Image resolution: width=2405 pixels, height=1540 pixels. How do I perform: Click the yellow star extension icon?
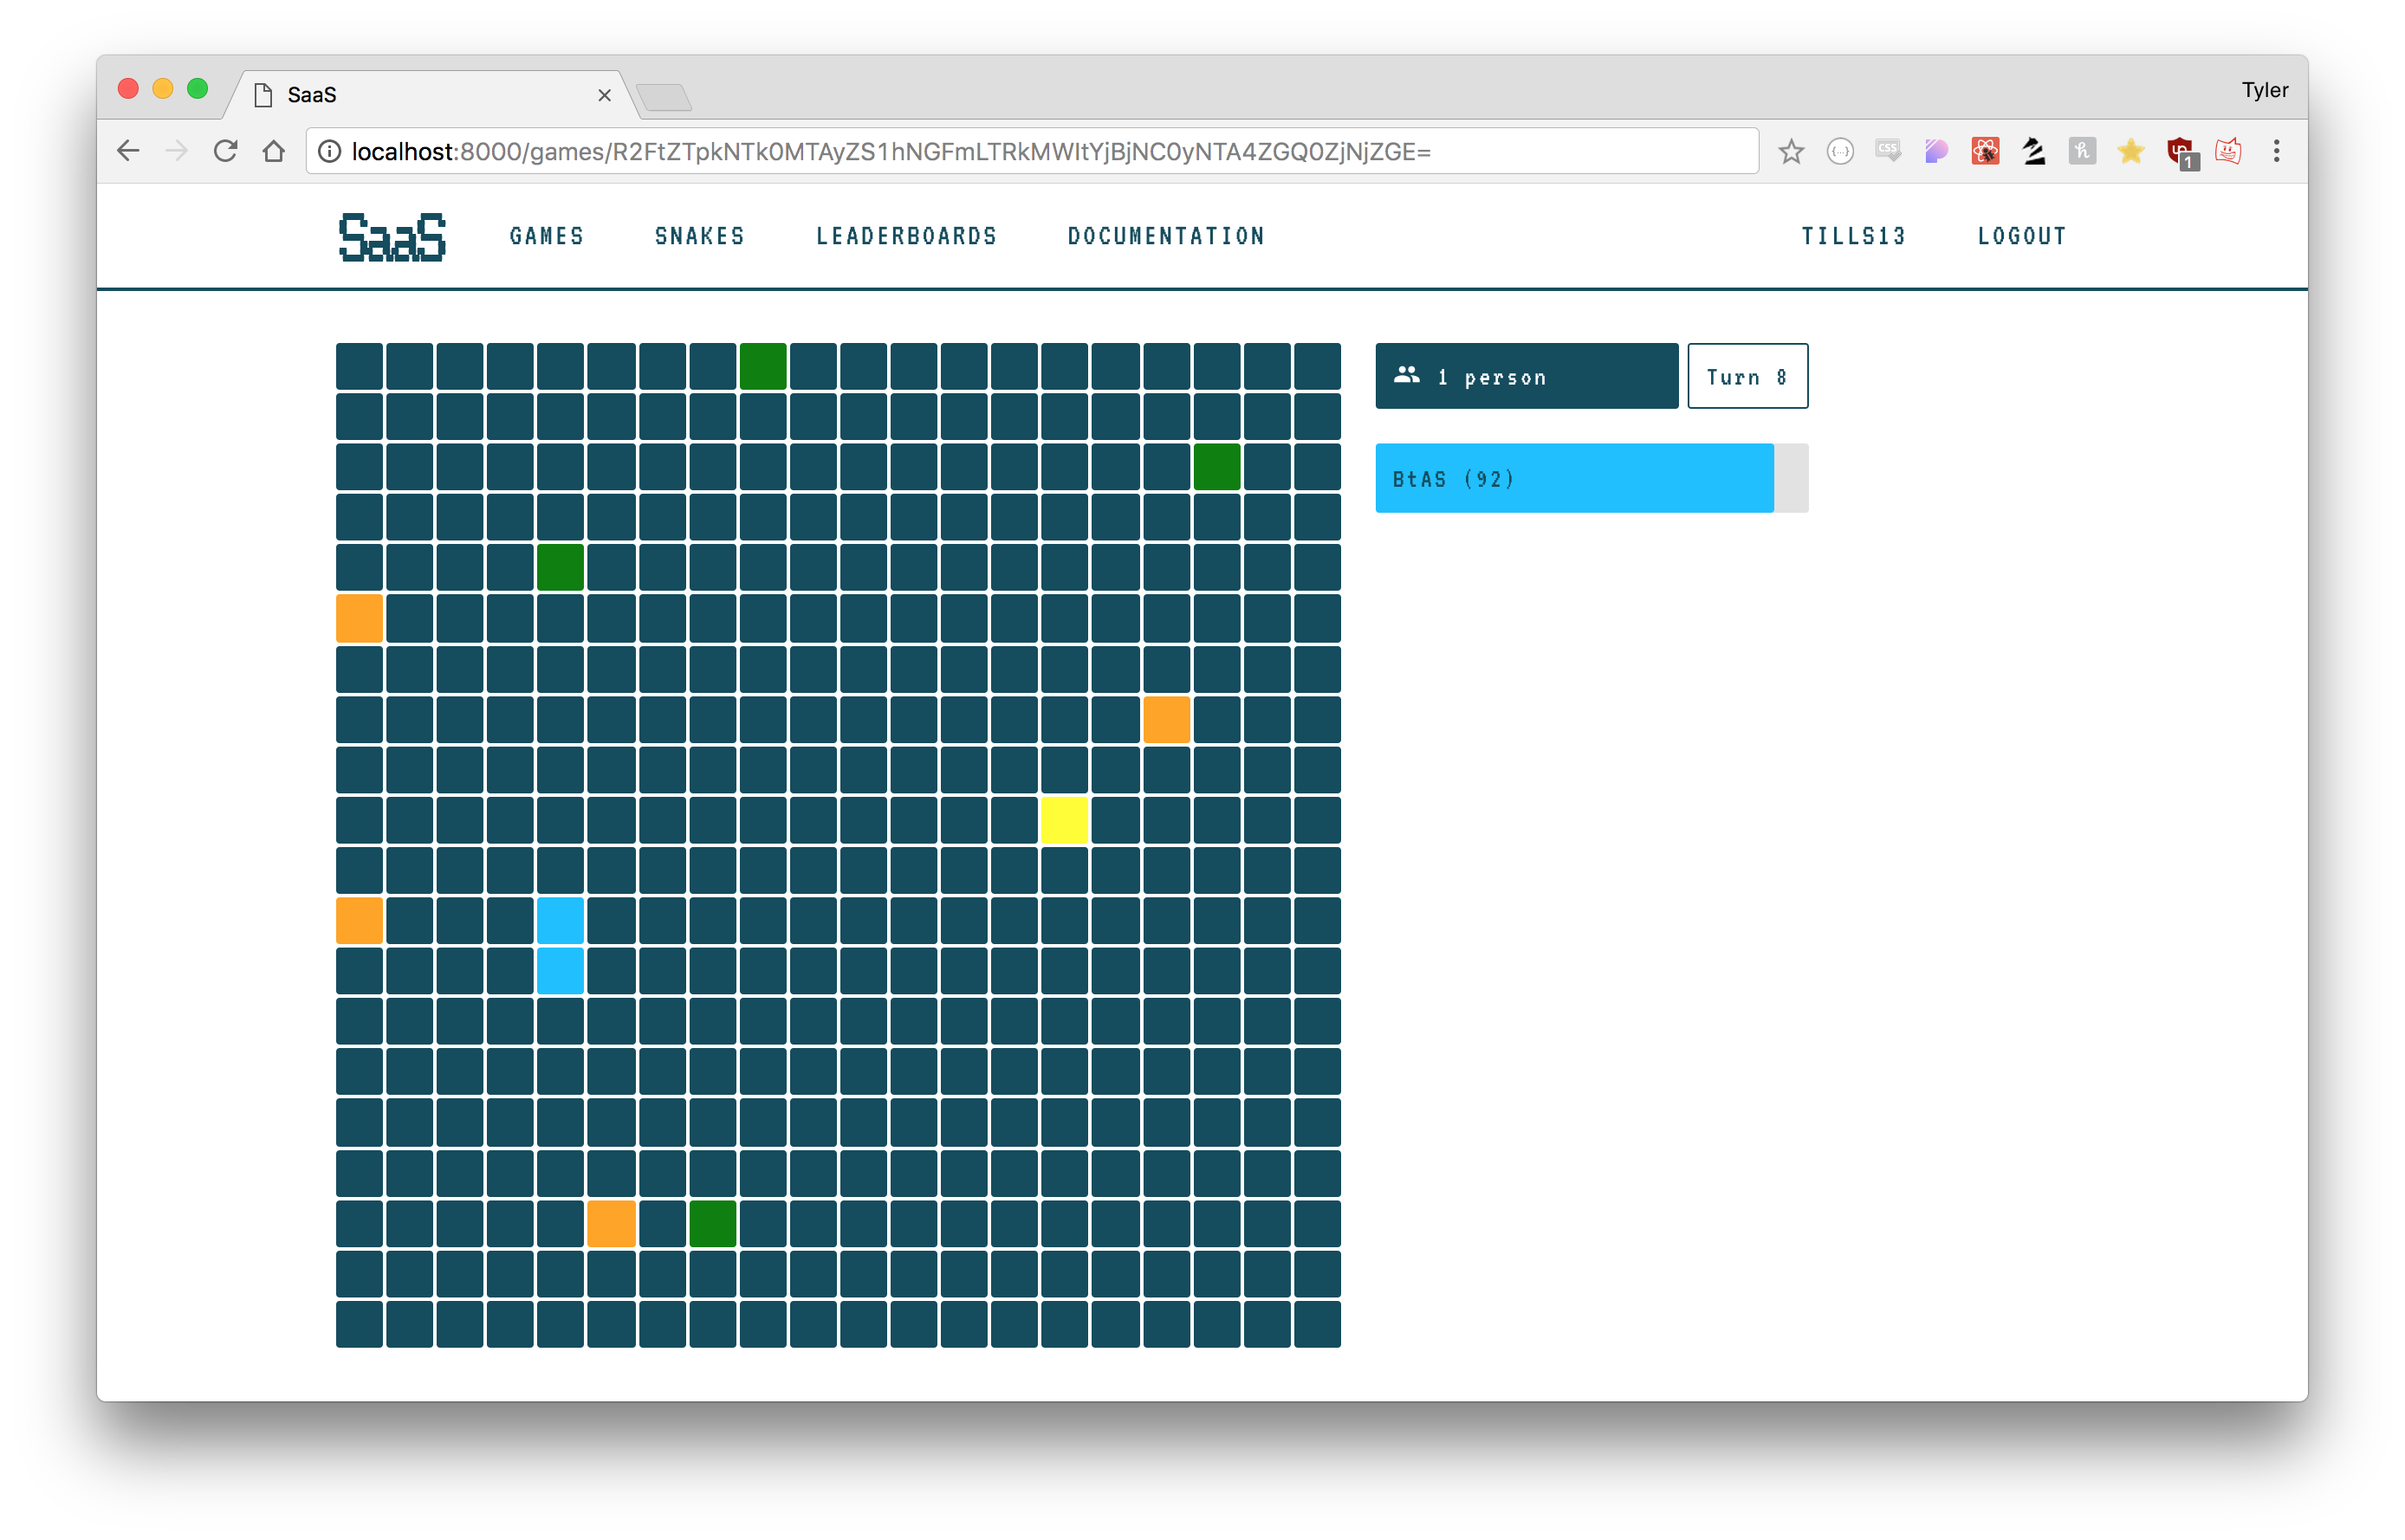tap(2131, 151)
